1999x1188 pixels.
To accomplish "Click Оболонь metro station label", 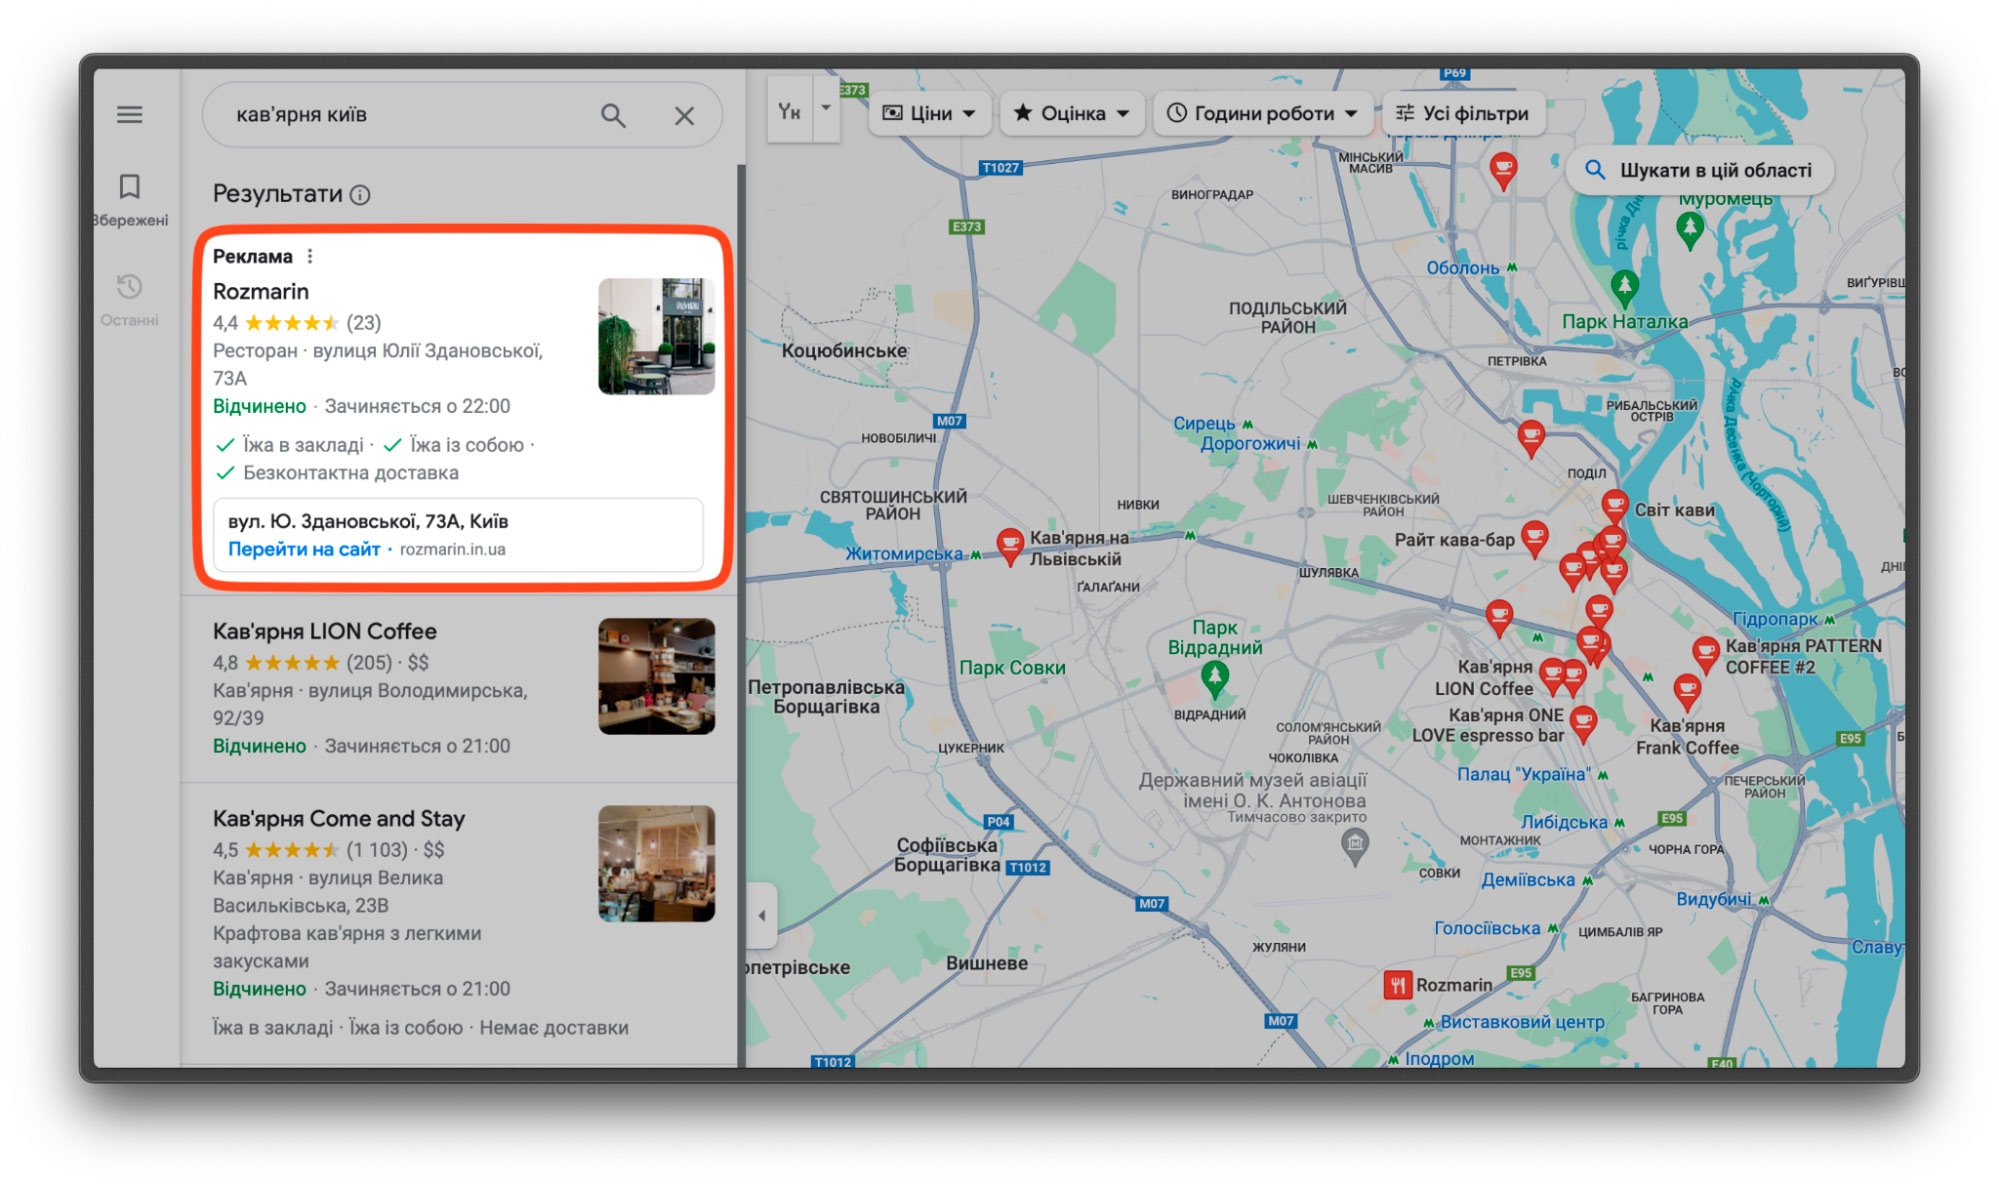I will [x=1462, y=268].
